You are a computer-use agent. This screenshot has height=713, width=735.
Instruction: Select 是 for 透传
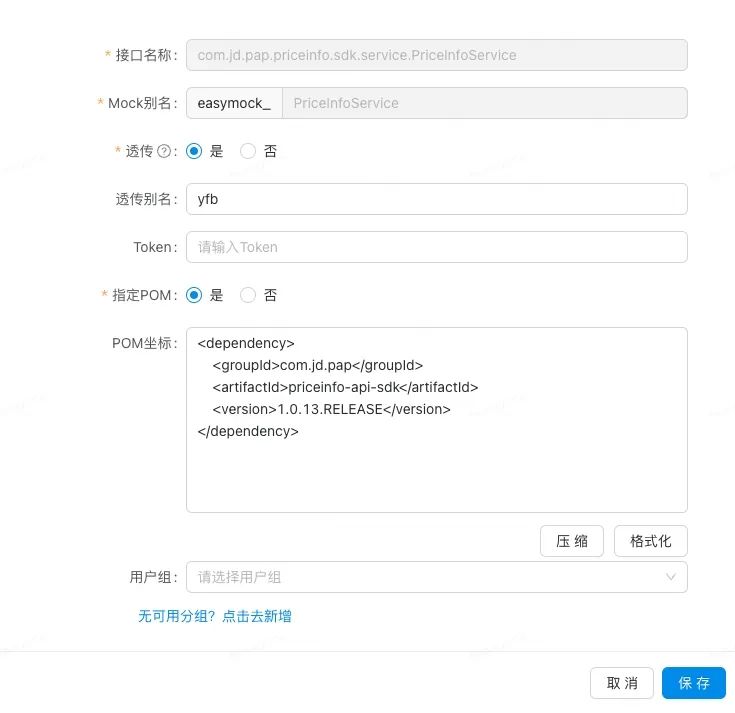click(x=194, y=151)
